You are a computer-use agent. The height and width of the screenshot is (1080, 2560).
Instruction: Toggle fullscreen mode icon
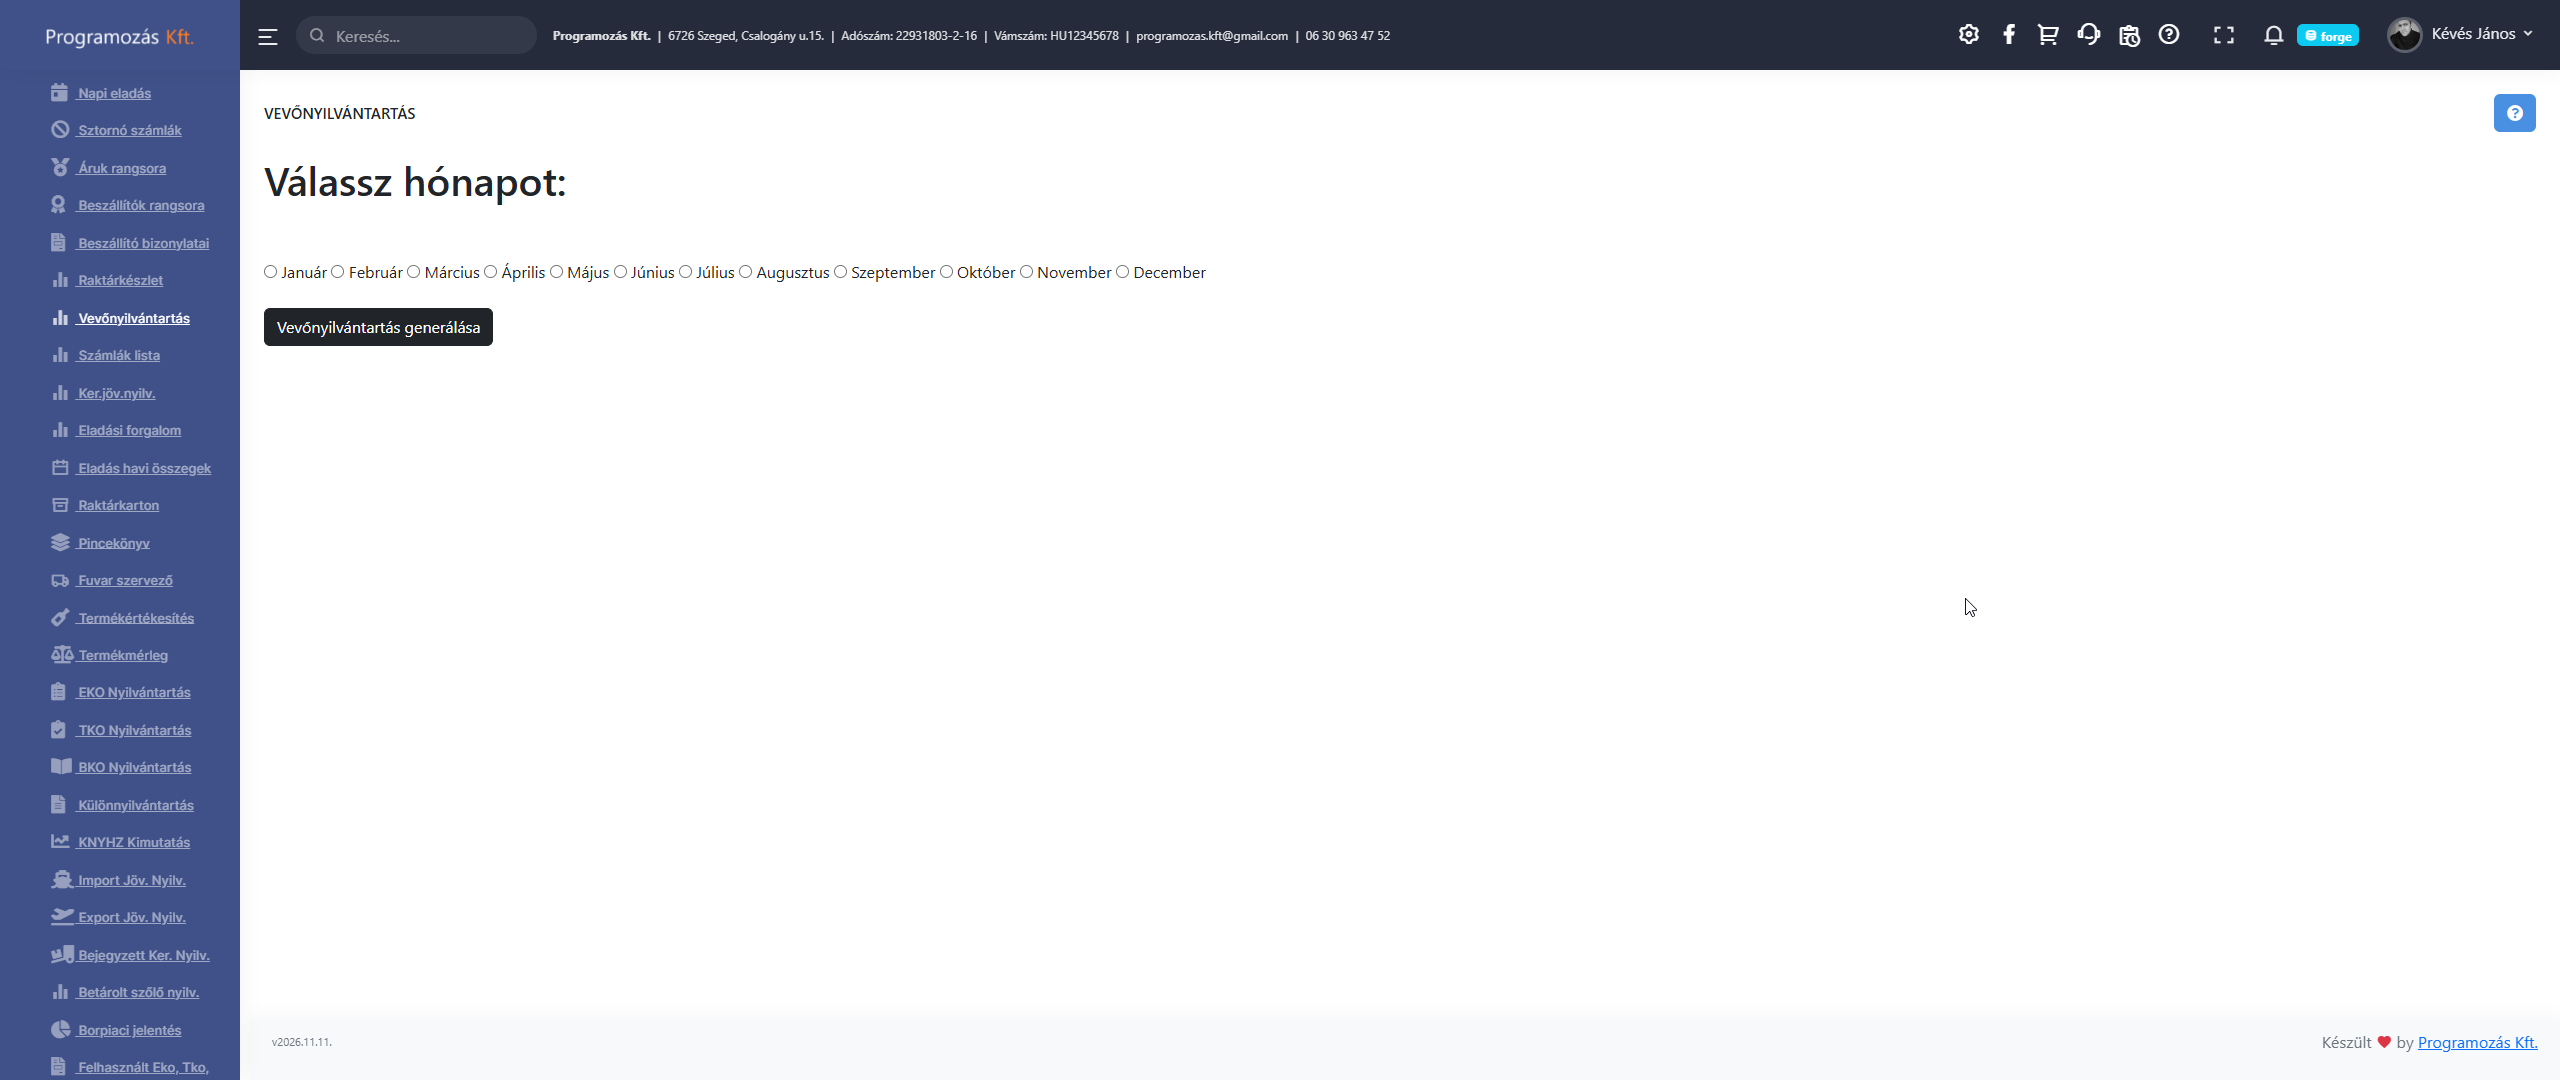tap(2223, 35)
